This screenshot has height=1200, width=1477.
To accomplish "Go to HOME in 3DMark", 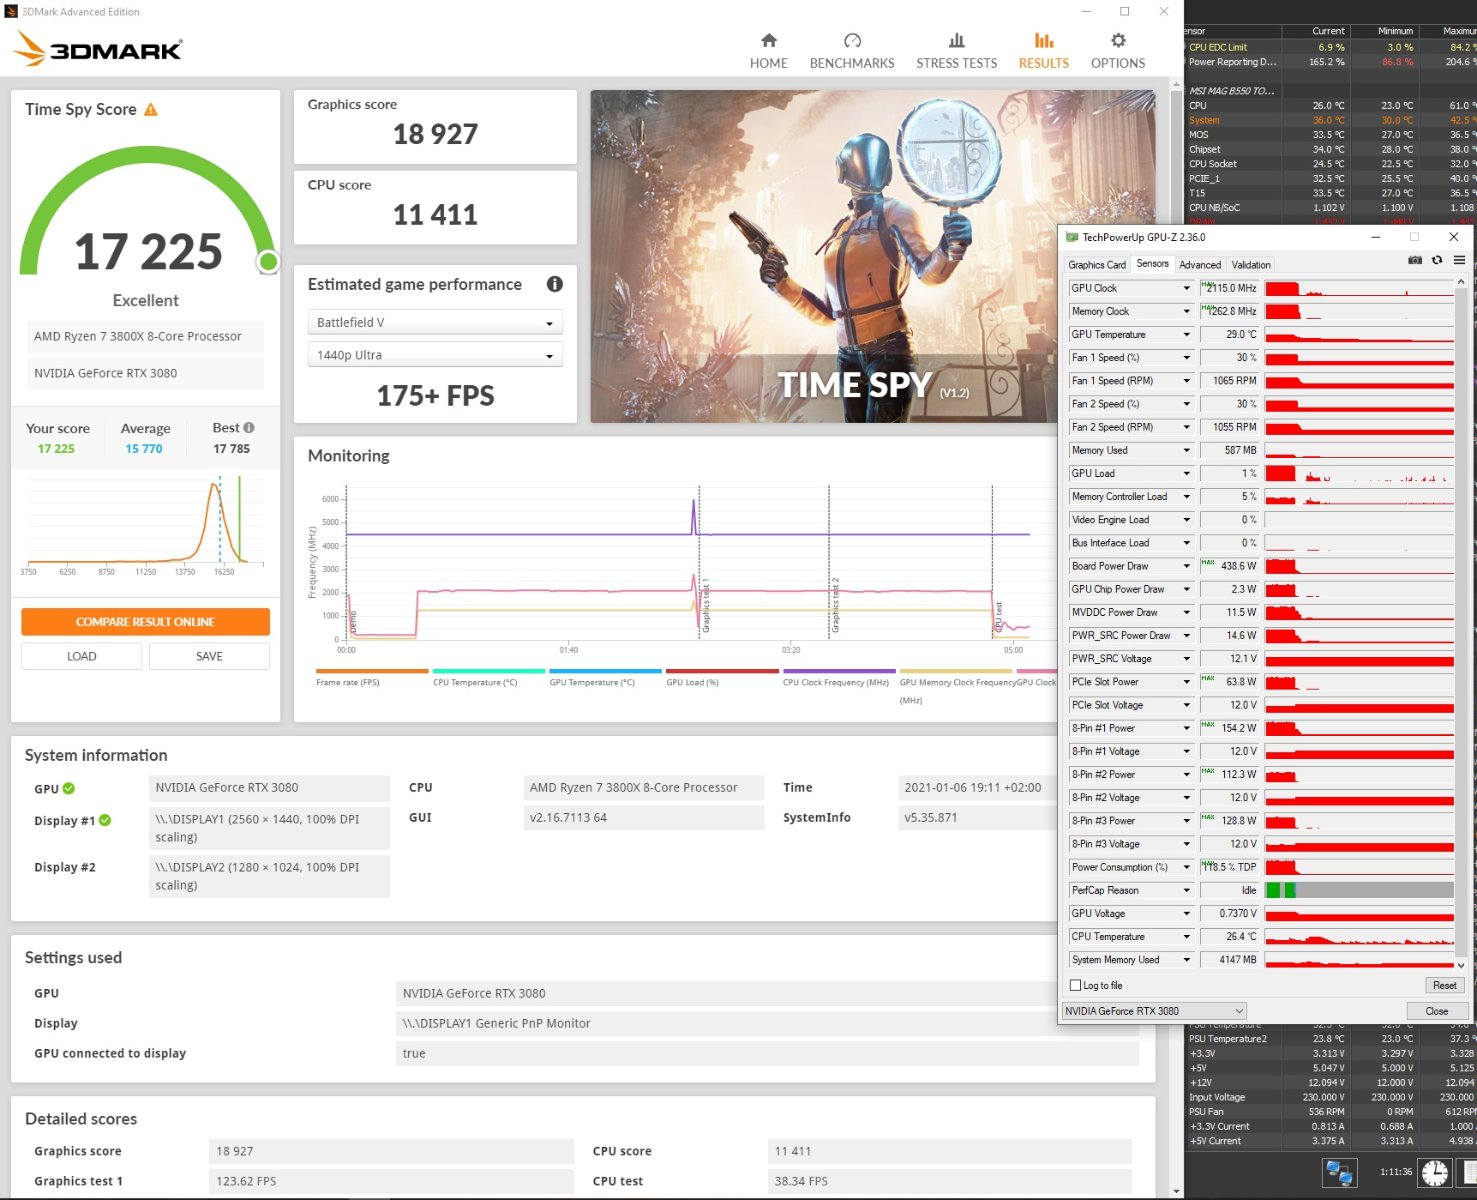I will coord(769,63).
